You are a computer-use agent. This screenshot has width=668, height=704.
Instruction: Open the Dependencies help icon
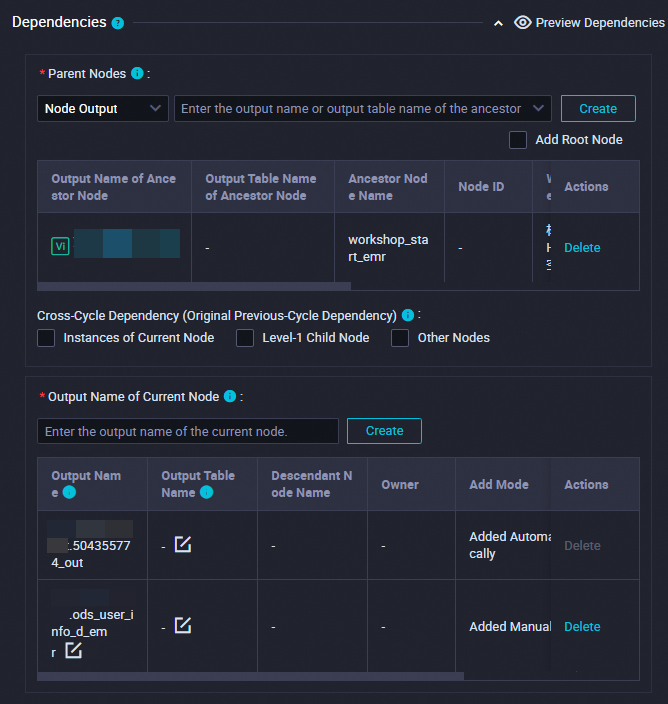click(118, 23)
